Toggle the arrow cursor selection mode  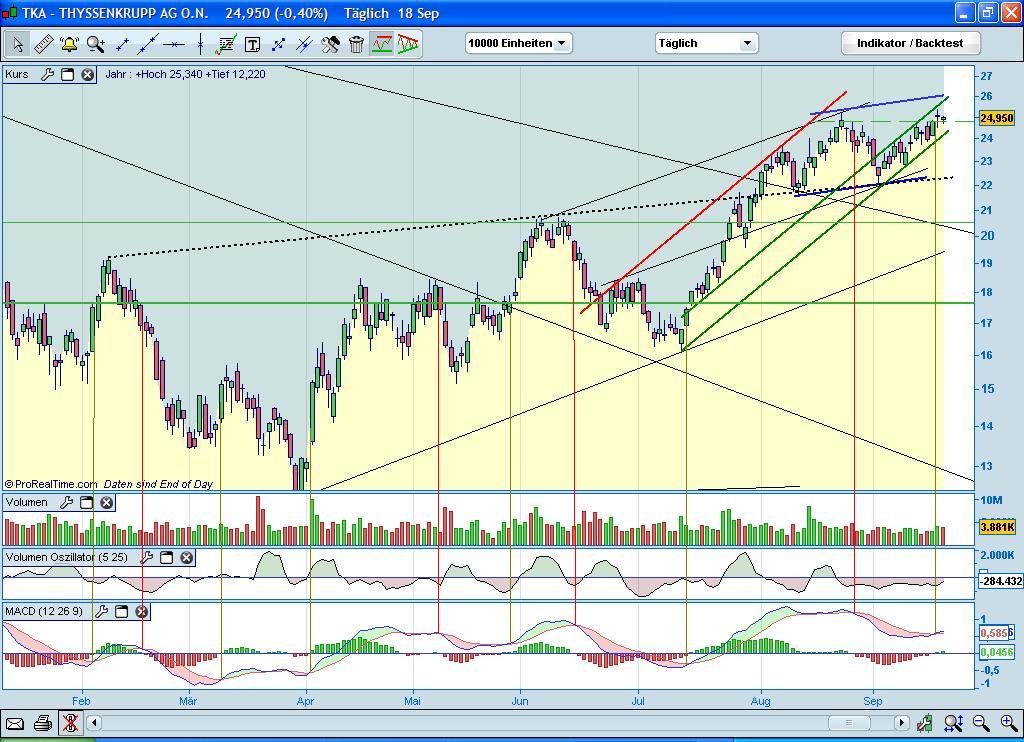click(17, 44)
